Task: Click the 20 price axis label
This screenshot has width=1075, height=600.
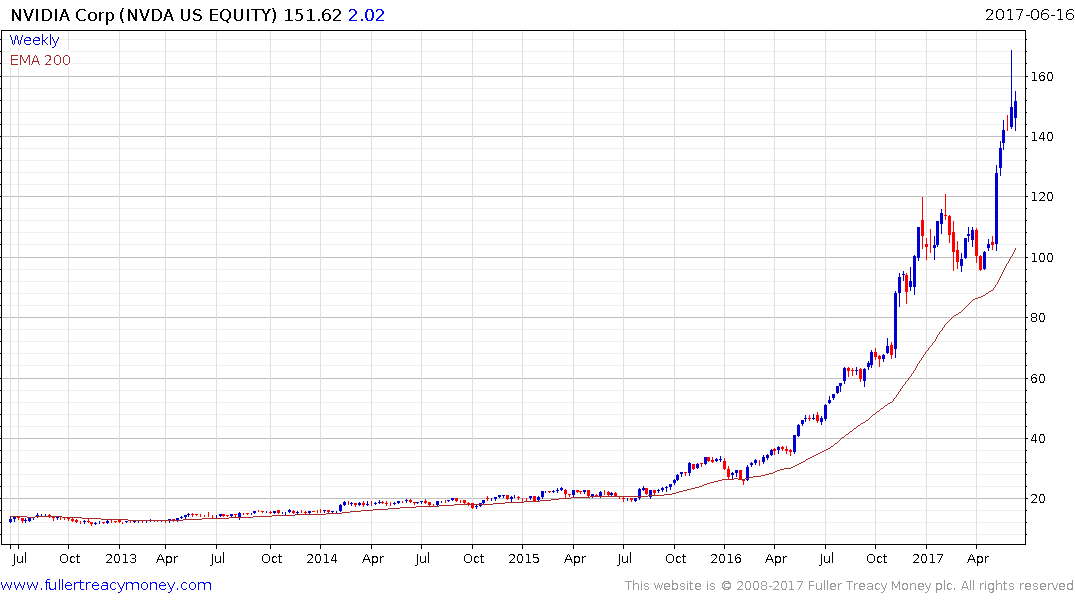Action: [1039, 499]
